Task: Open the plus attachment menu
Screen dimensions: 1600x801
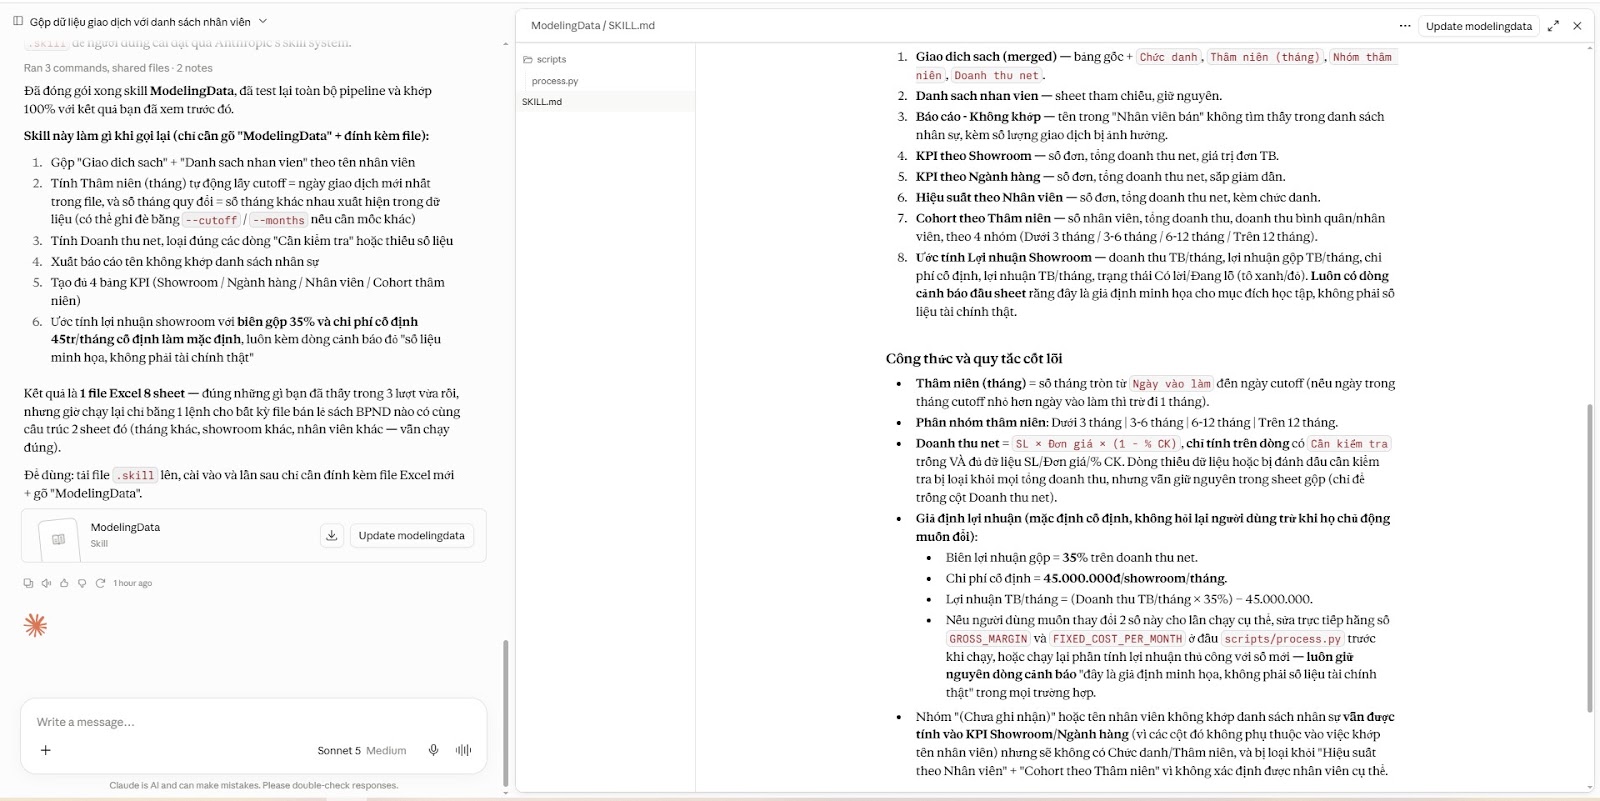Action: tap(45, 750)
